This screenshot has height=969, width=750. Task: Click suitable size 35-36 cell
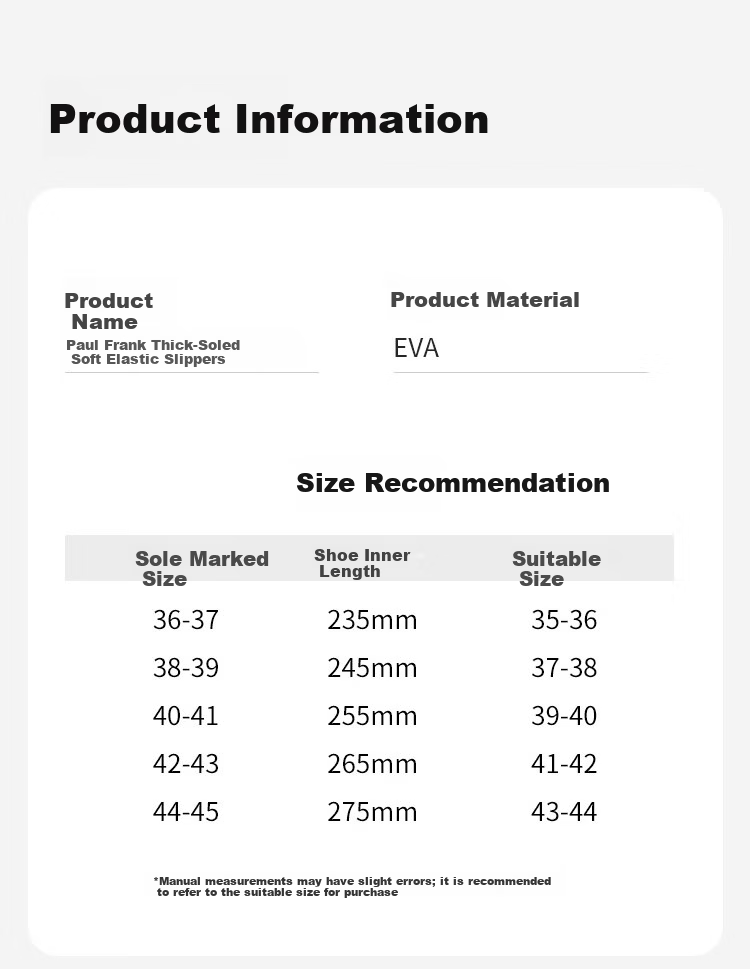[564, 620]
